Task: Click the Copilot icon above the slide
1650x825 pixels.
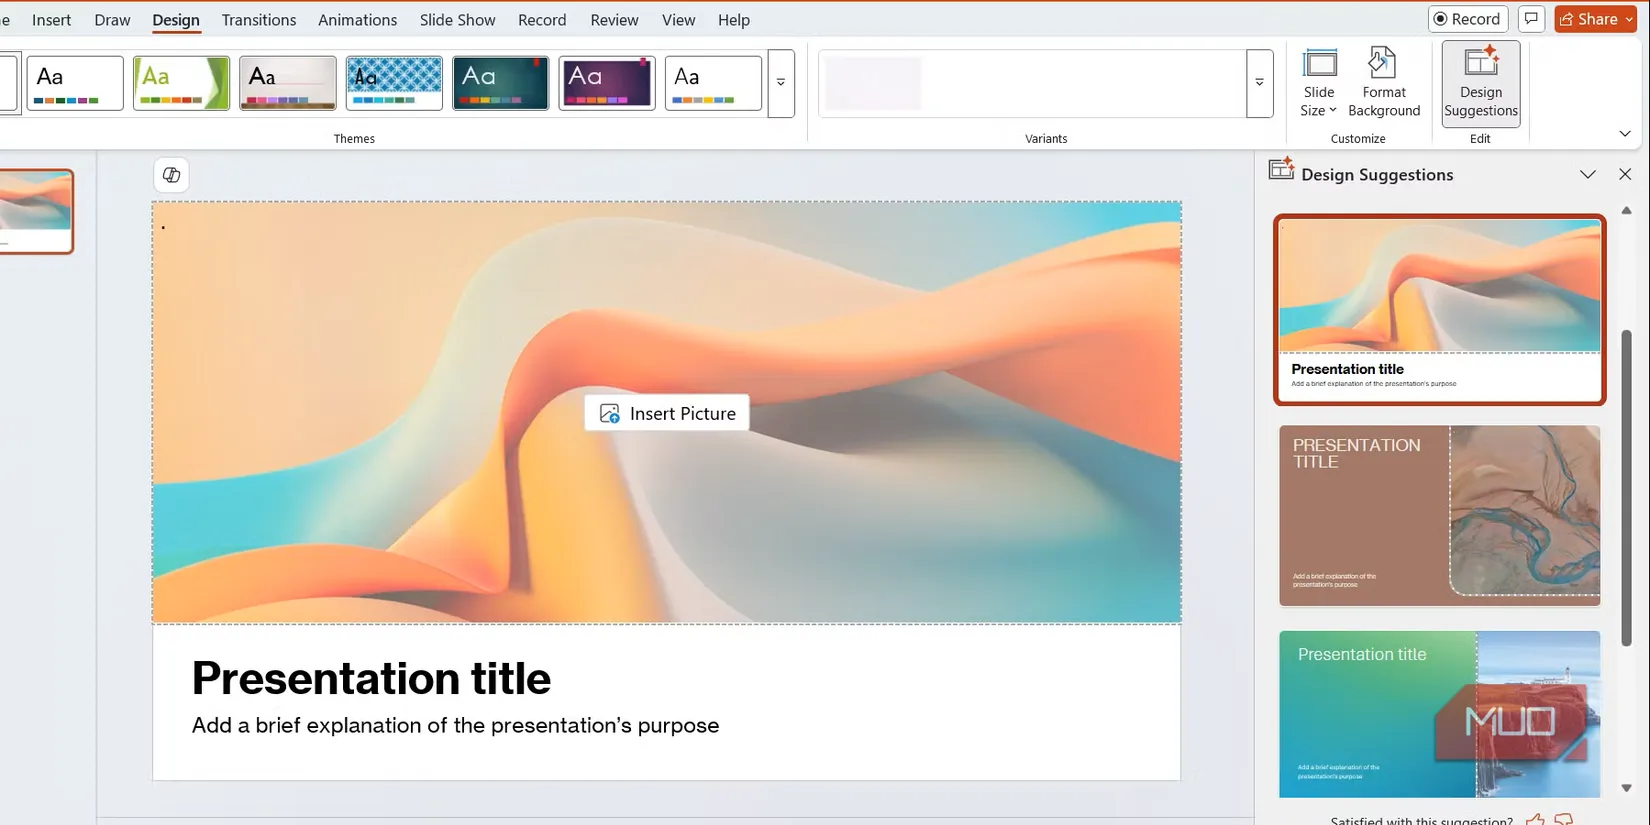Action: (x=172, y=175)
